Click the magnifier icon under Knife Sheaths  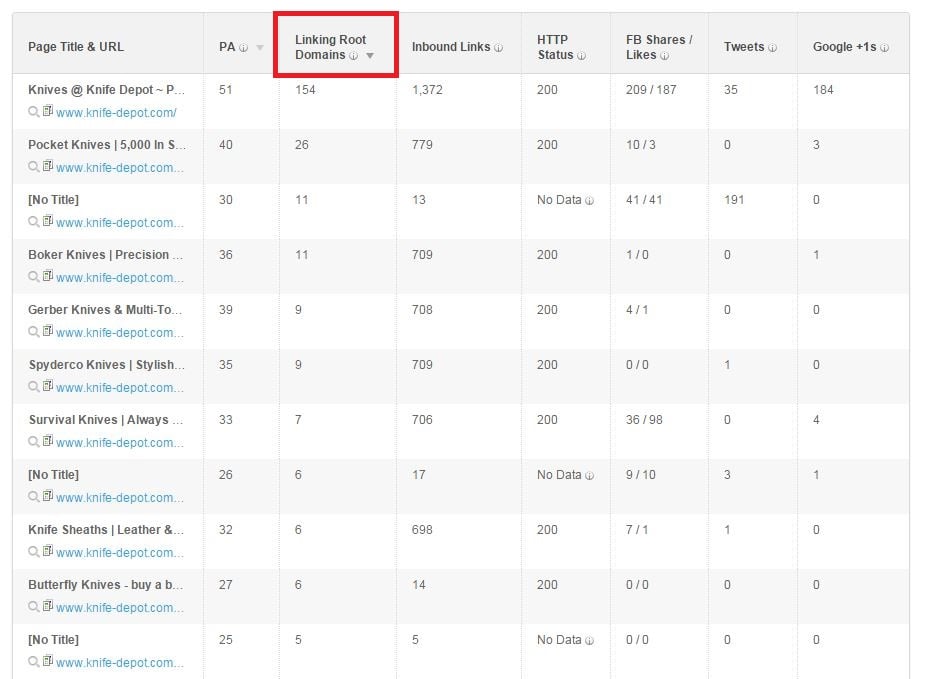point(34,551)
